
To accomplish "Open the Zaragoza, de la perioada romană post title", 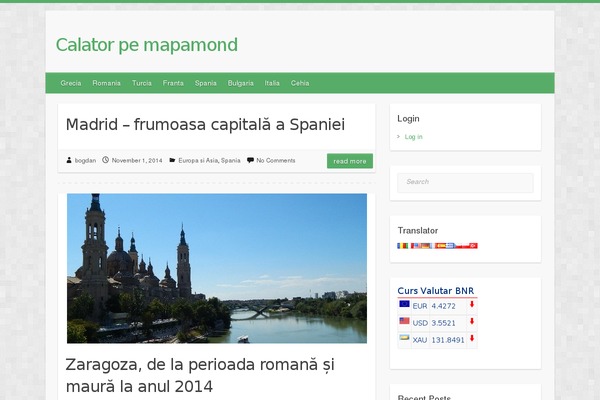I will pos(200,375).
